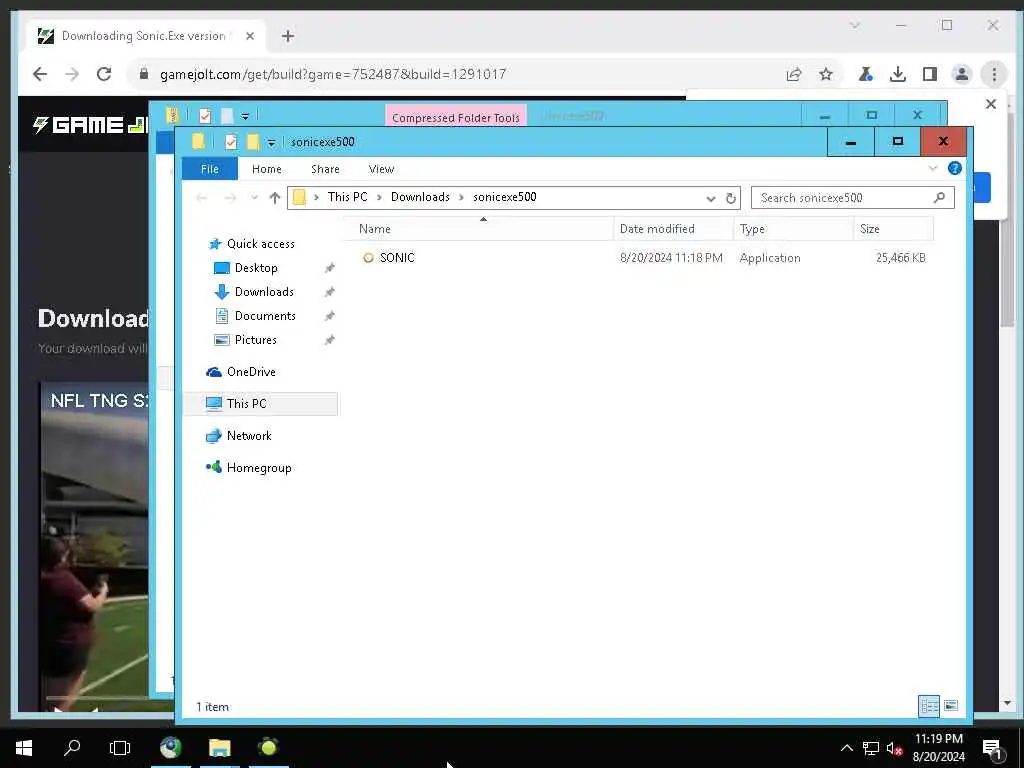Screen dimensions: 1024x768
Task: Refresh the sonicexe500 folder listing
Action: [x=731, y=198]
